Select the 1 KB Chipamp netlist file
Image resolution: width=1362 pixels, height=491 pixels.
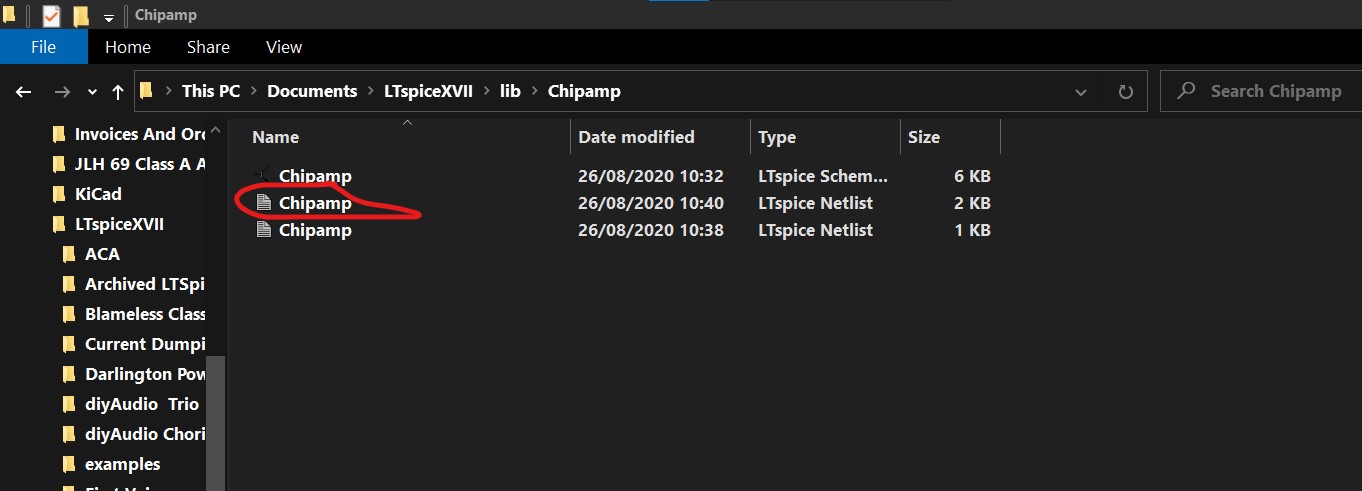(315, 230)
